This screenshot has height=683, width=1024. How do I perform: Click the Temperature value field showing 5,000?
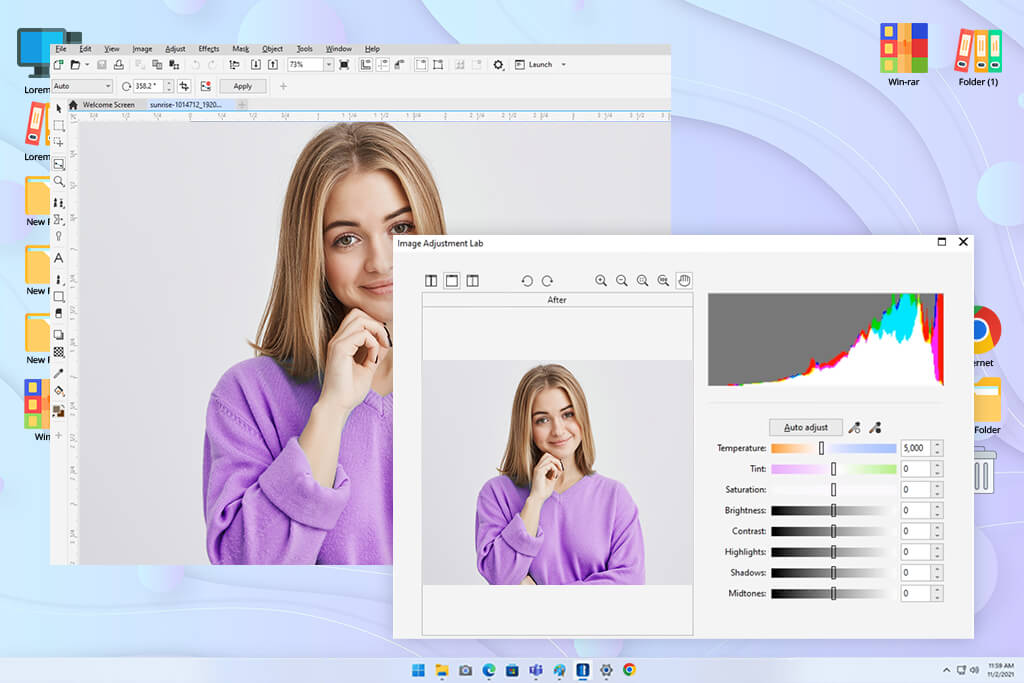916,448
